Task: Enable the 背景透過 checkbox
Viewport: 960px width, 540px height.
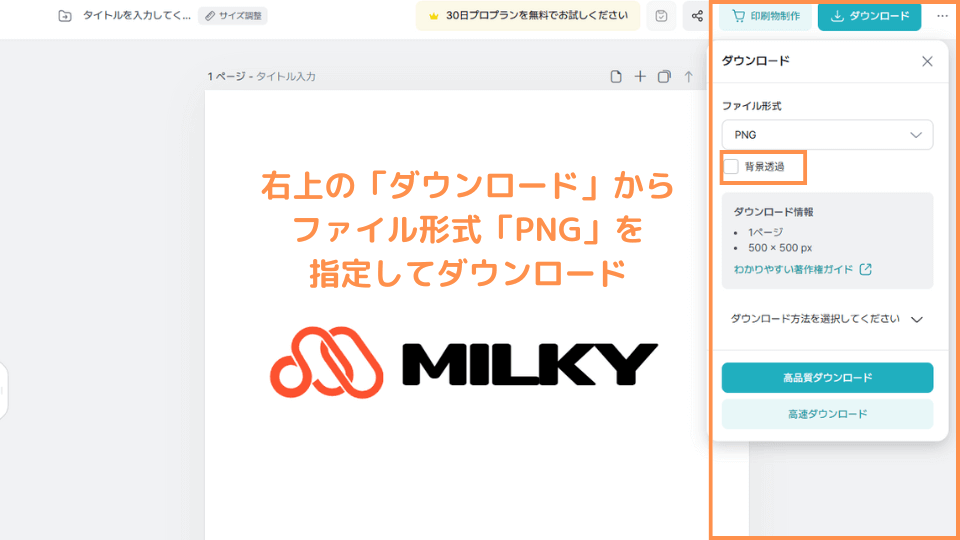Action: [731, 167]
